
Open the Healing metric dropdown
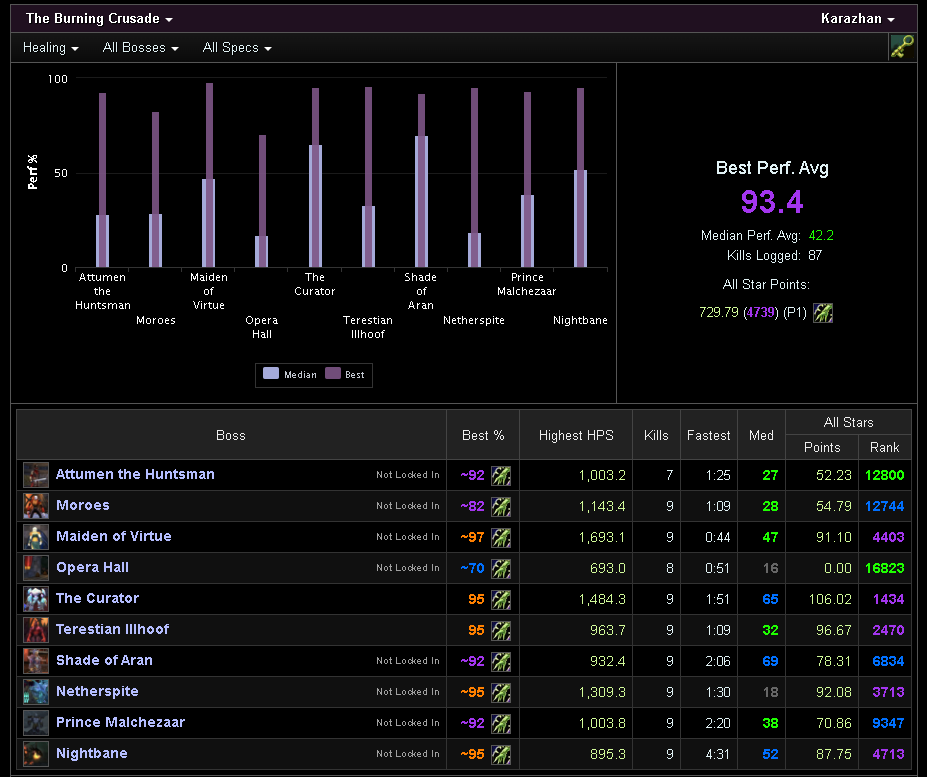pos(50,47)
